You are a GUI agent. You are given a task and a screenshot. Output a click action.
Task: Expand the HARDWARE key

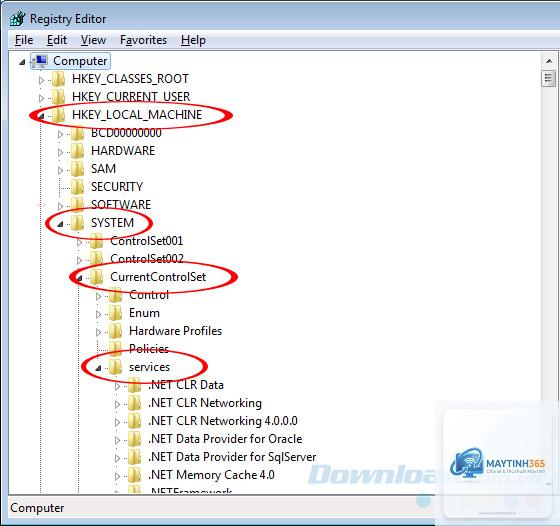[60, 152]
